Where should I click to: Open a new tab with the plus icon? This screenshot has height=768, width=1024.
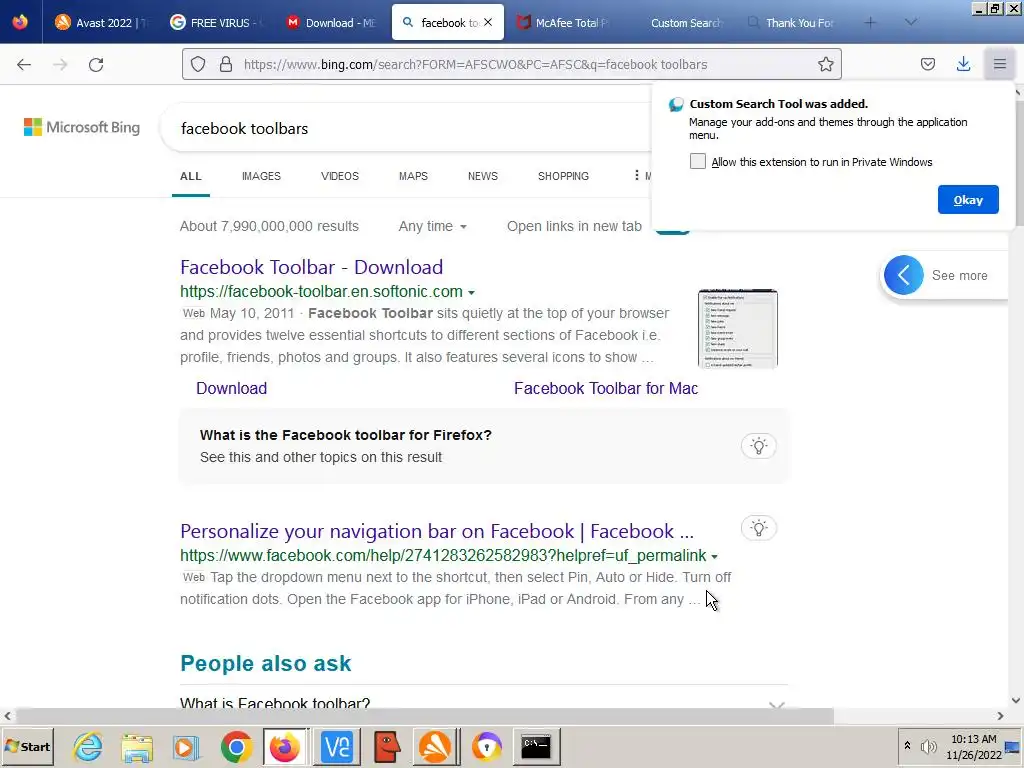pyautogui.click(x=870, y=23)
